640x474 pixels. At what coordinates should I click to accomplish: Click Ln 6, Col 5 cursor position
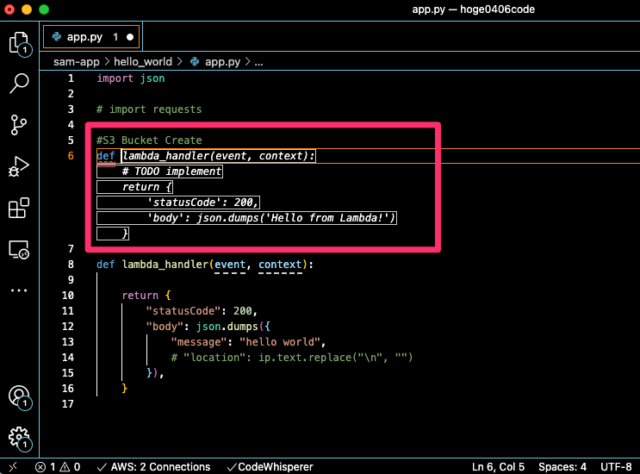498,467
